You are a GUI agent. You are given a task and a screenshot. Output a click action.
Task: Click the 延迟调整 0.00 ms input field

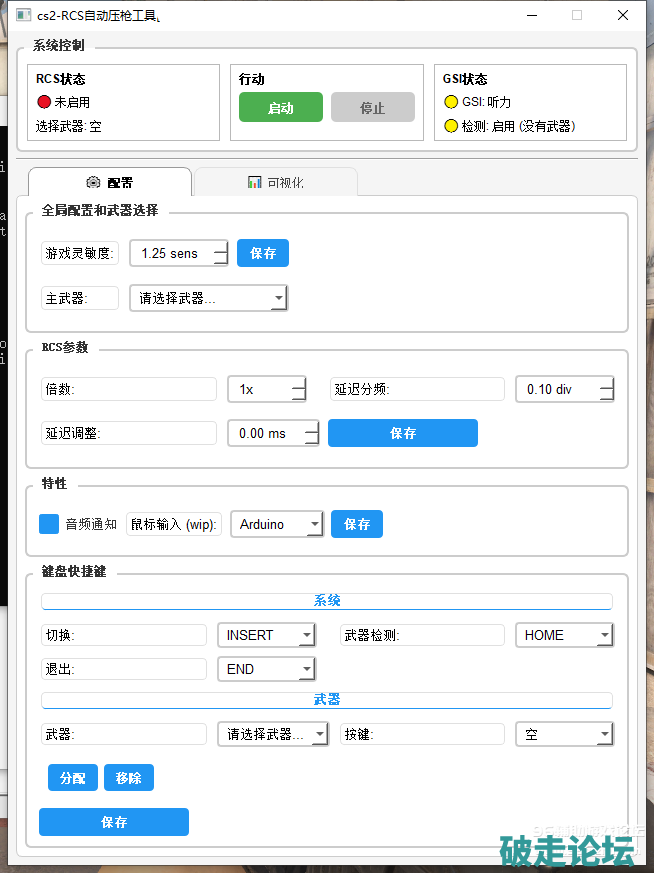[x=264, y=433]
